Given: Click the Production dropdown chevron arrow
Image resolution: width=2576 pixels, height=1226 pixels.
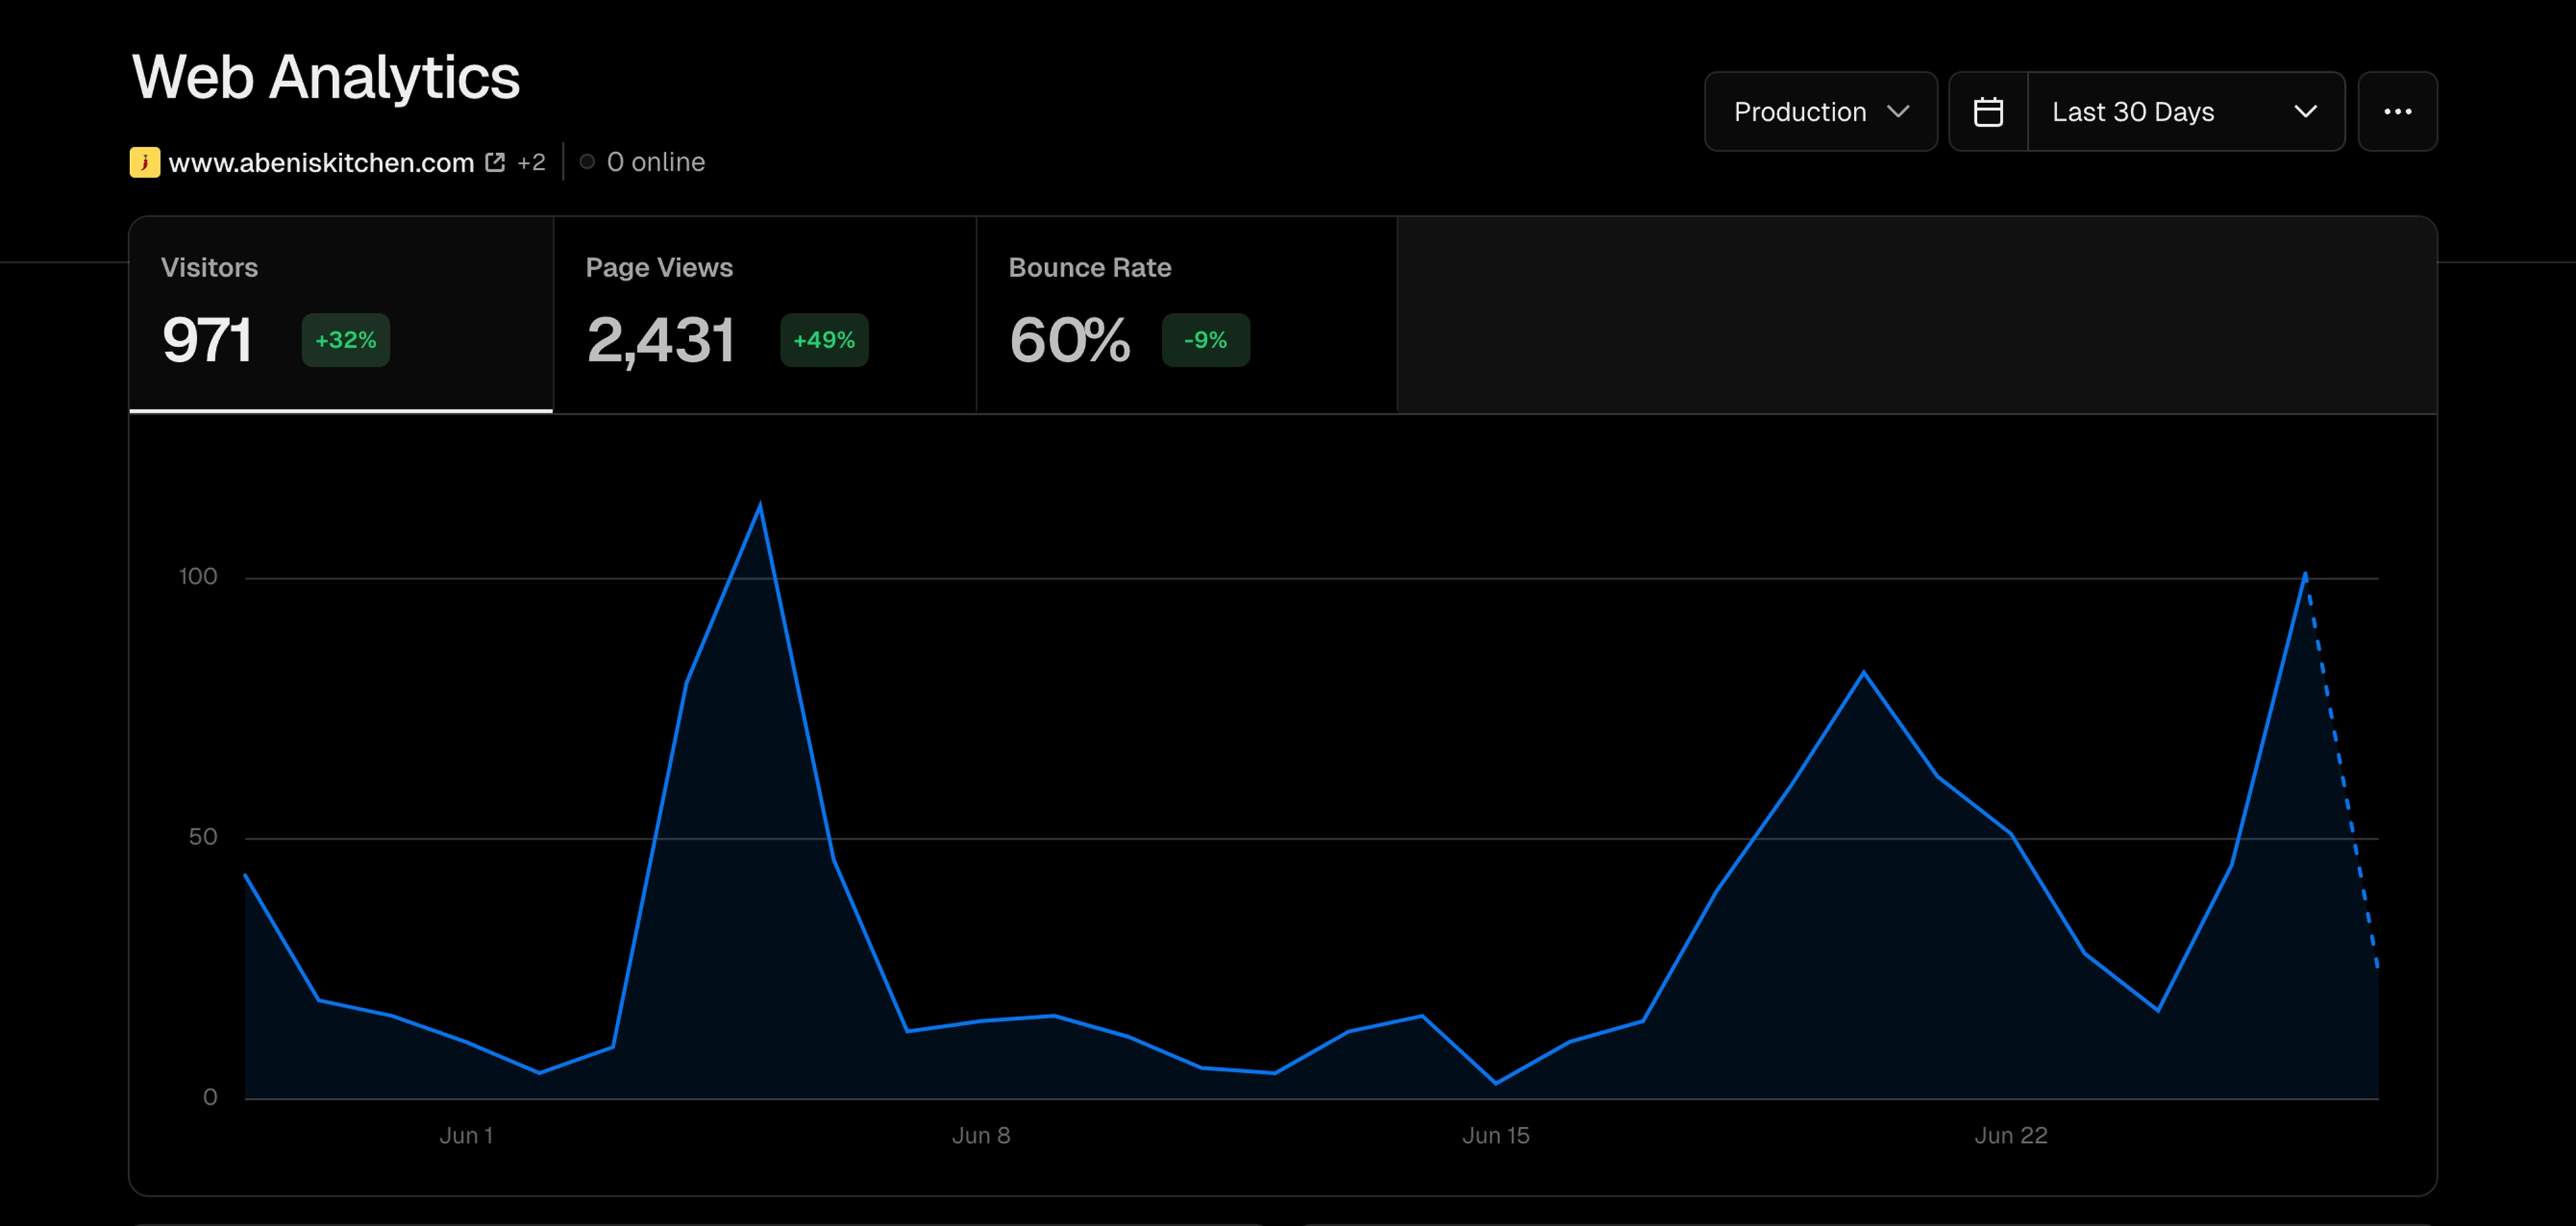Looking at the screenshot, I should click(1898, 111).
